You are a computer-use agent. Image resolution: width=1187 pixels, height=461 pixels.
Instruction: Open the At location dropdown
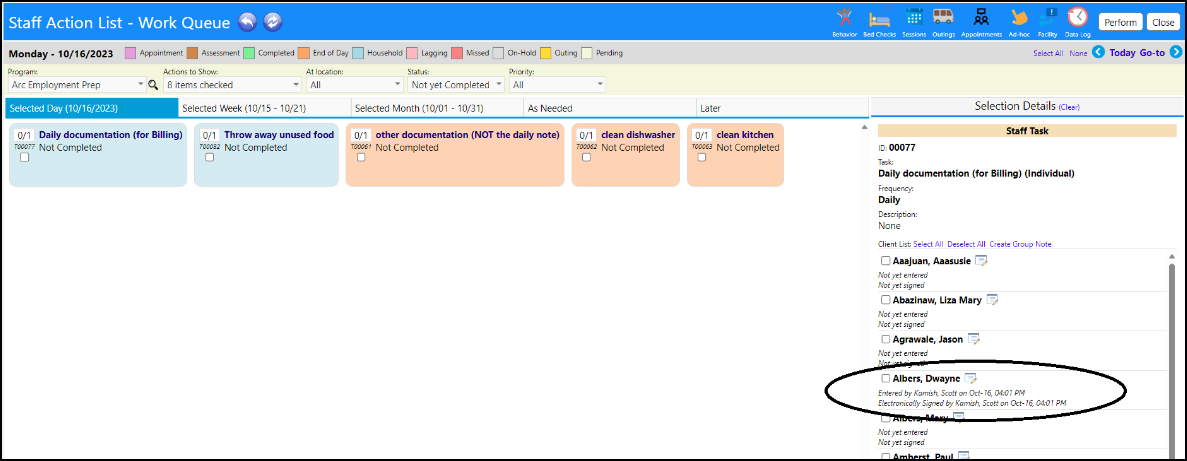tap(354, 85)
